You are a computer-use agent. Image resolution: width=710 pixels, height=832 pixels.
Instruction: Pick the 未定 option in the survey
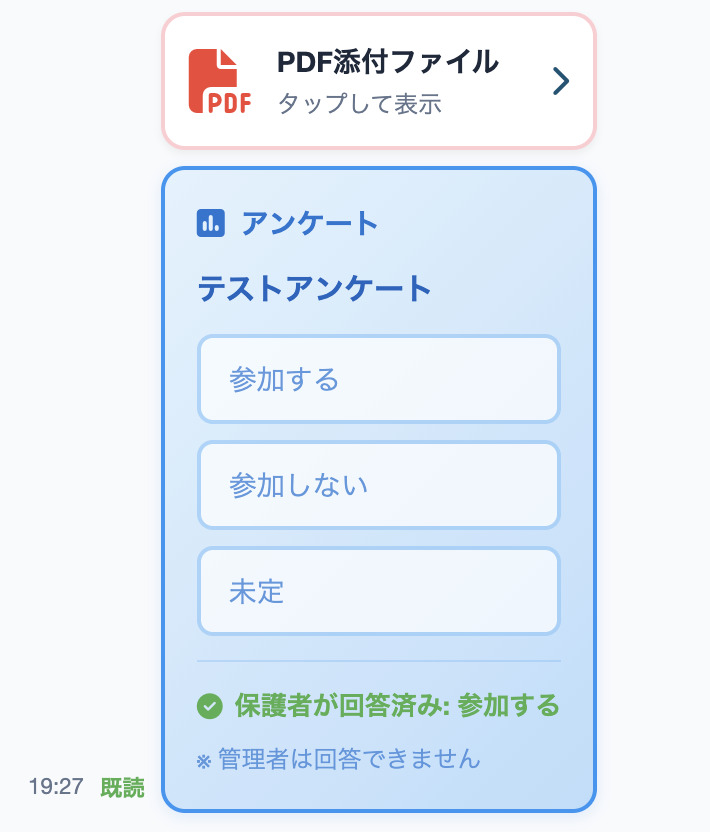point(378,591)
